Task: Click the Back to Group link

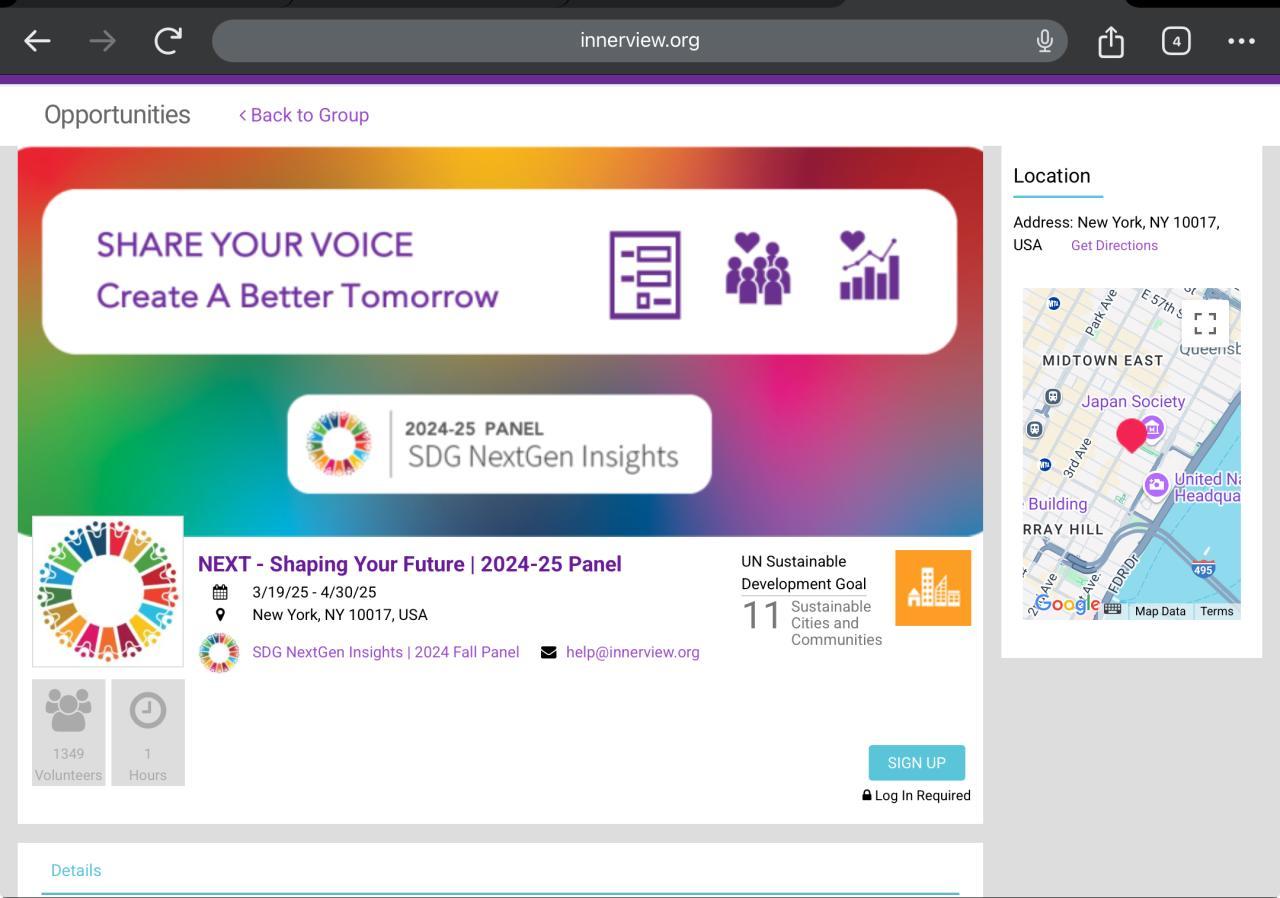Action: click(x=304, y=115)
